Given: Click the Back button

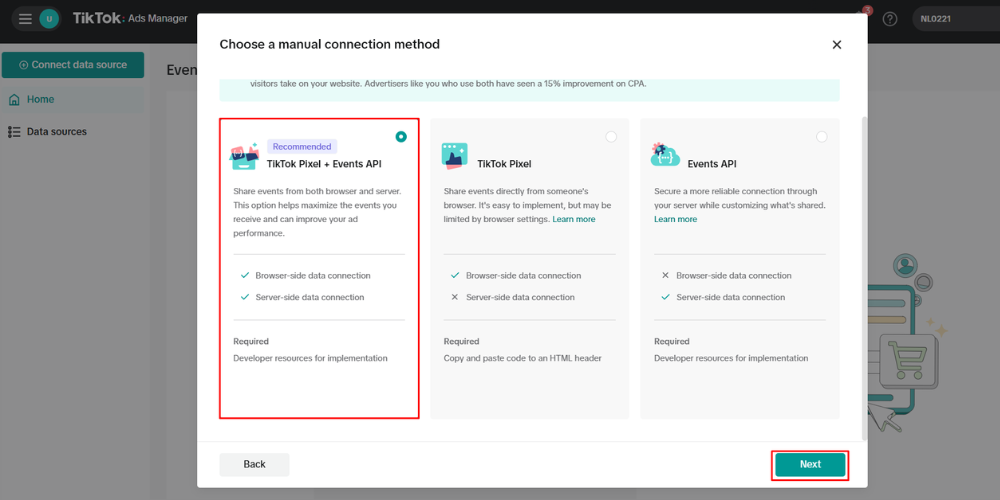Looking at the screenshot, I should click(x=254, y=464).
